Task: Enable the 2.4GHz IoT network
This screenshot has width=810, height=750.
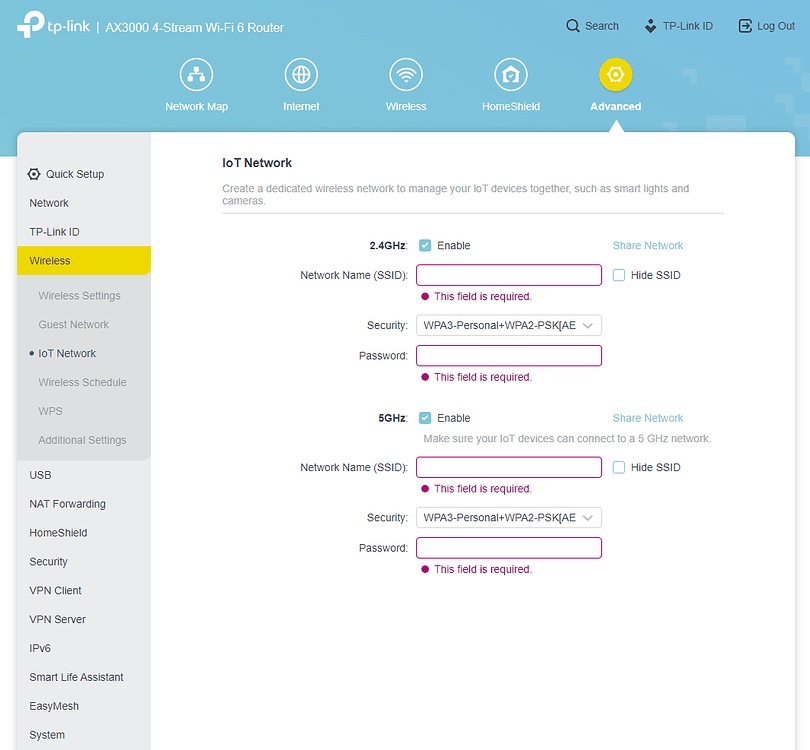Action: 423,245
